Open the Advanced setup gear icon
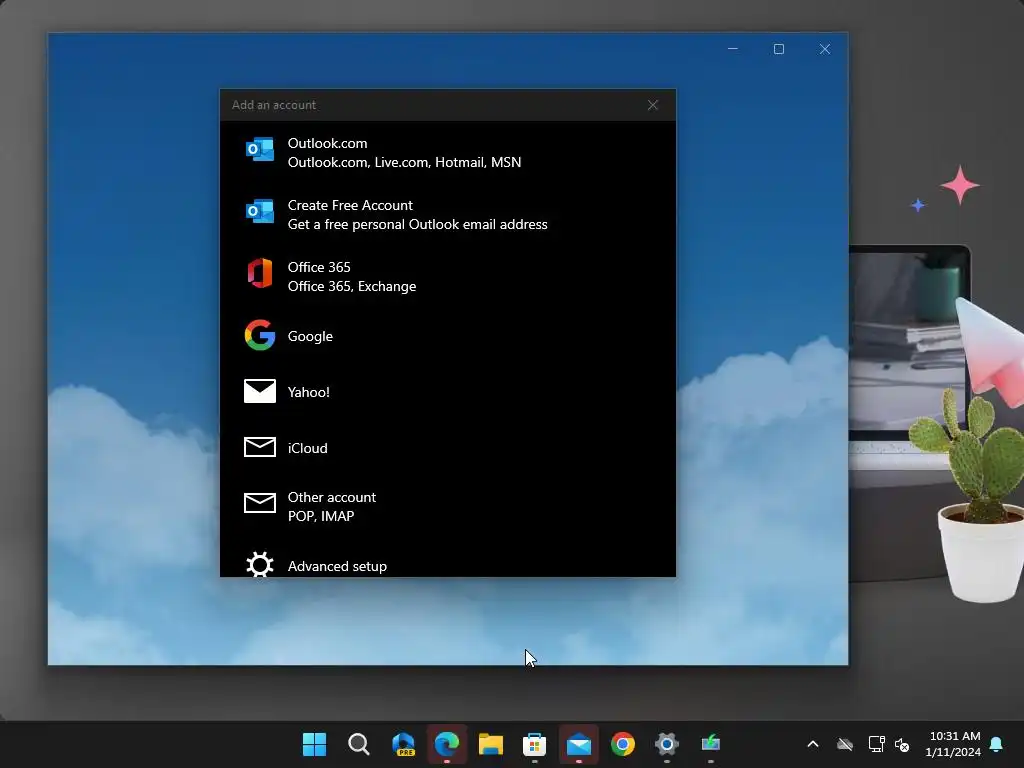This screenshot has height=768, width=1024. coord(259,564)
